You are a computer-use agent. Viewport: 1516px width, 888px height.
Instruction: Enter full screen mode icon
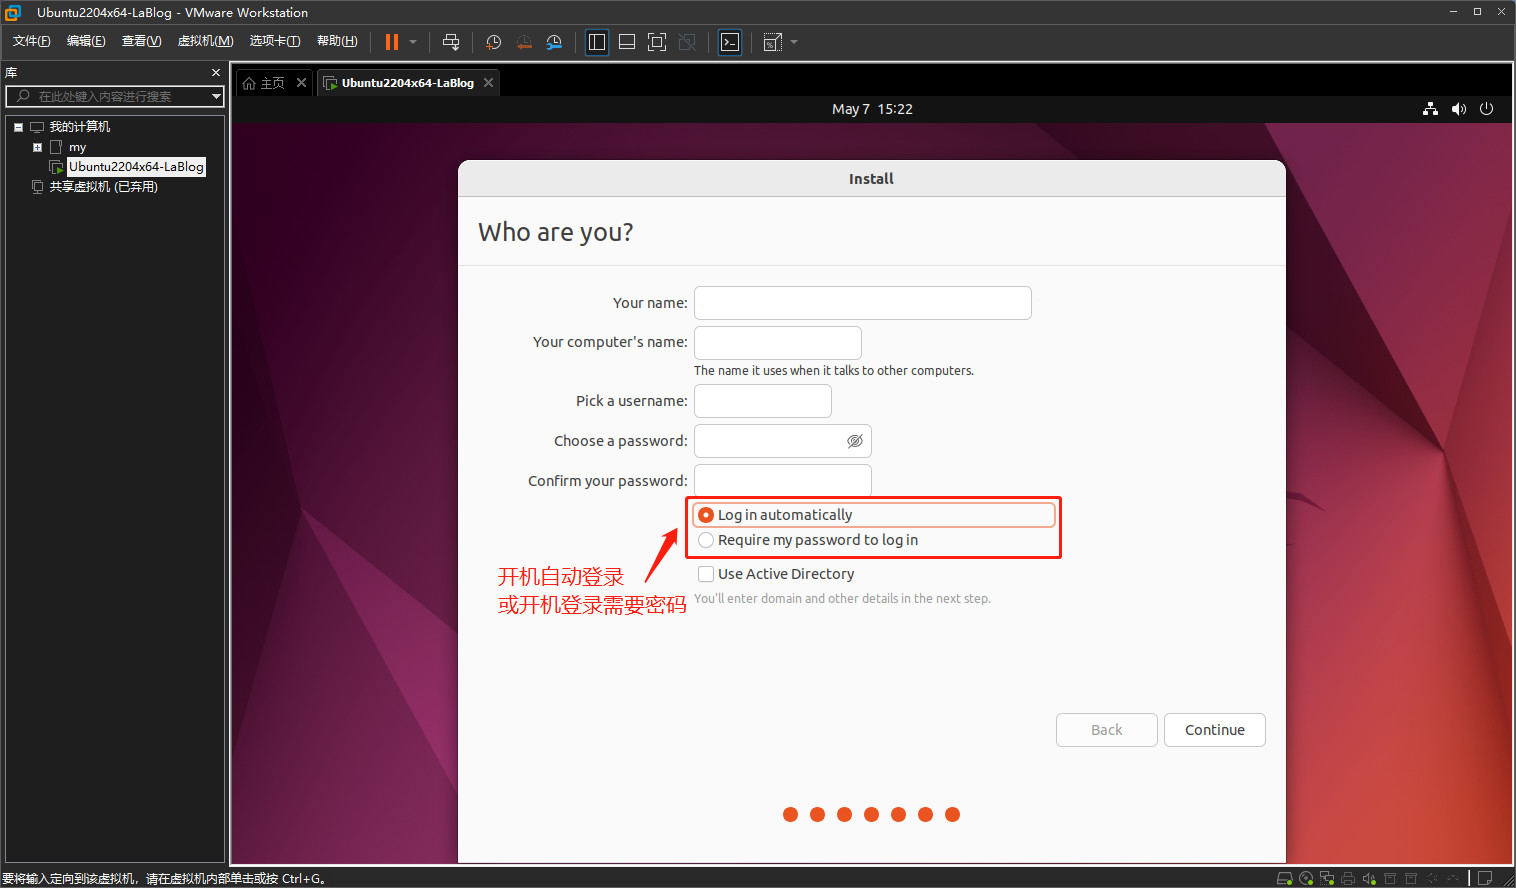coord(657,42)
